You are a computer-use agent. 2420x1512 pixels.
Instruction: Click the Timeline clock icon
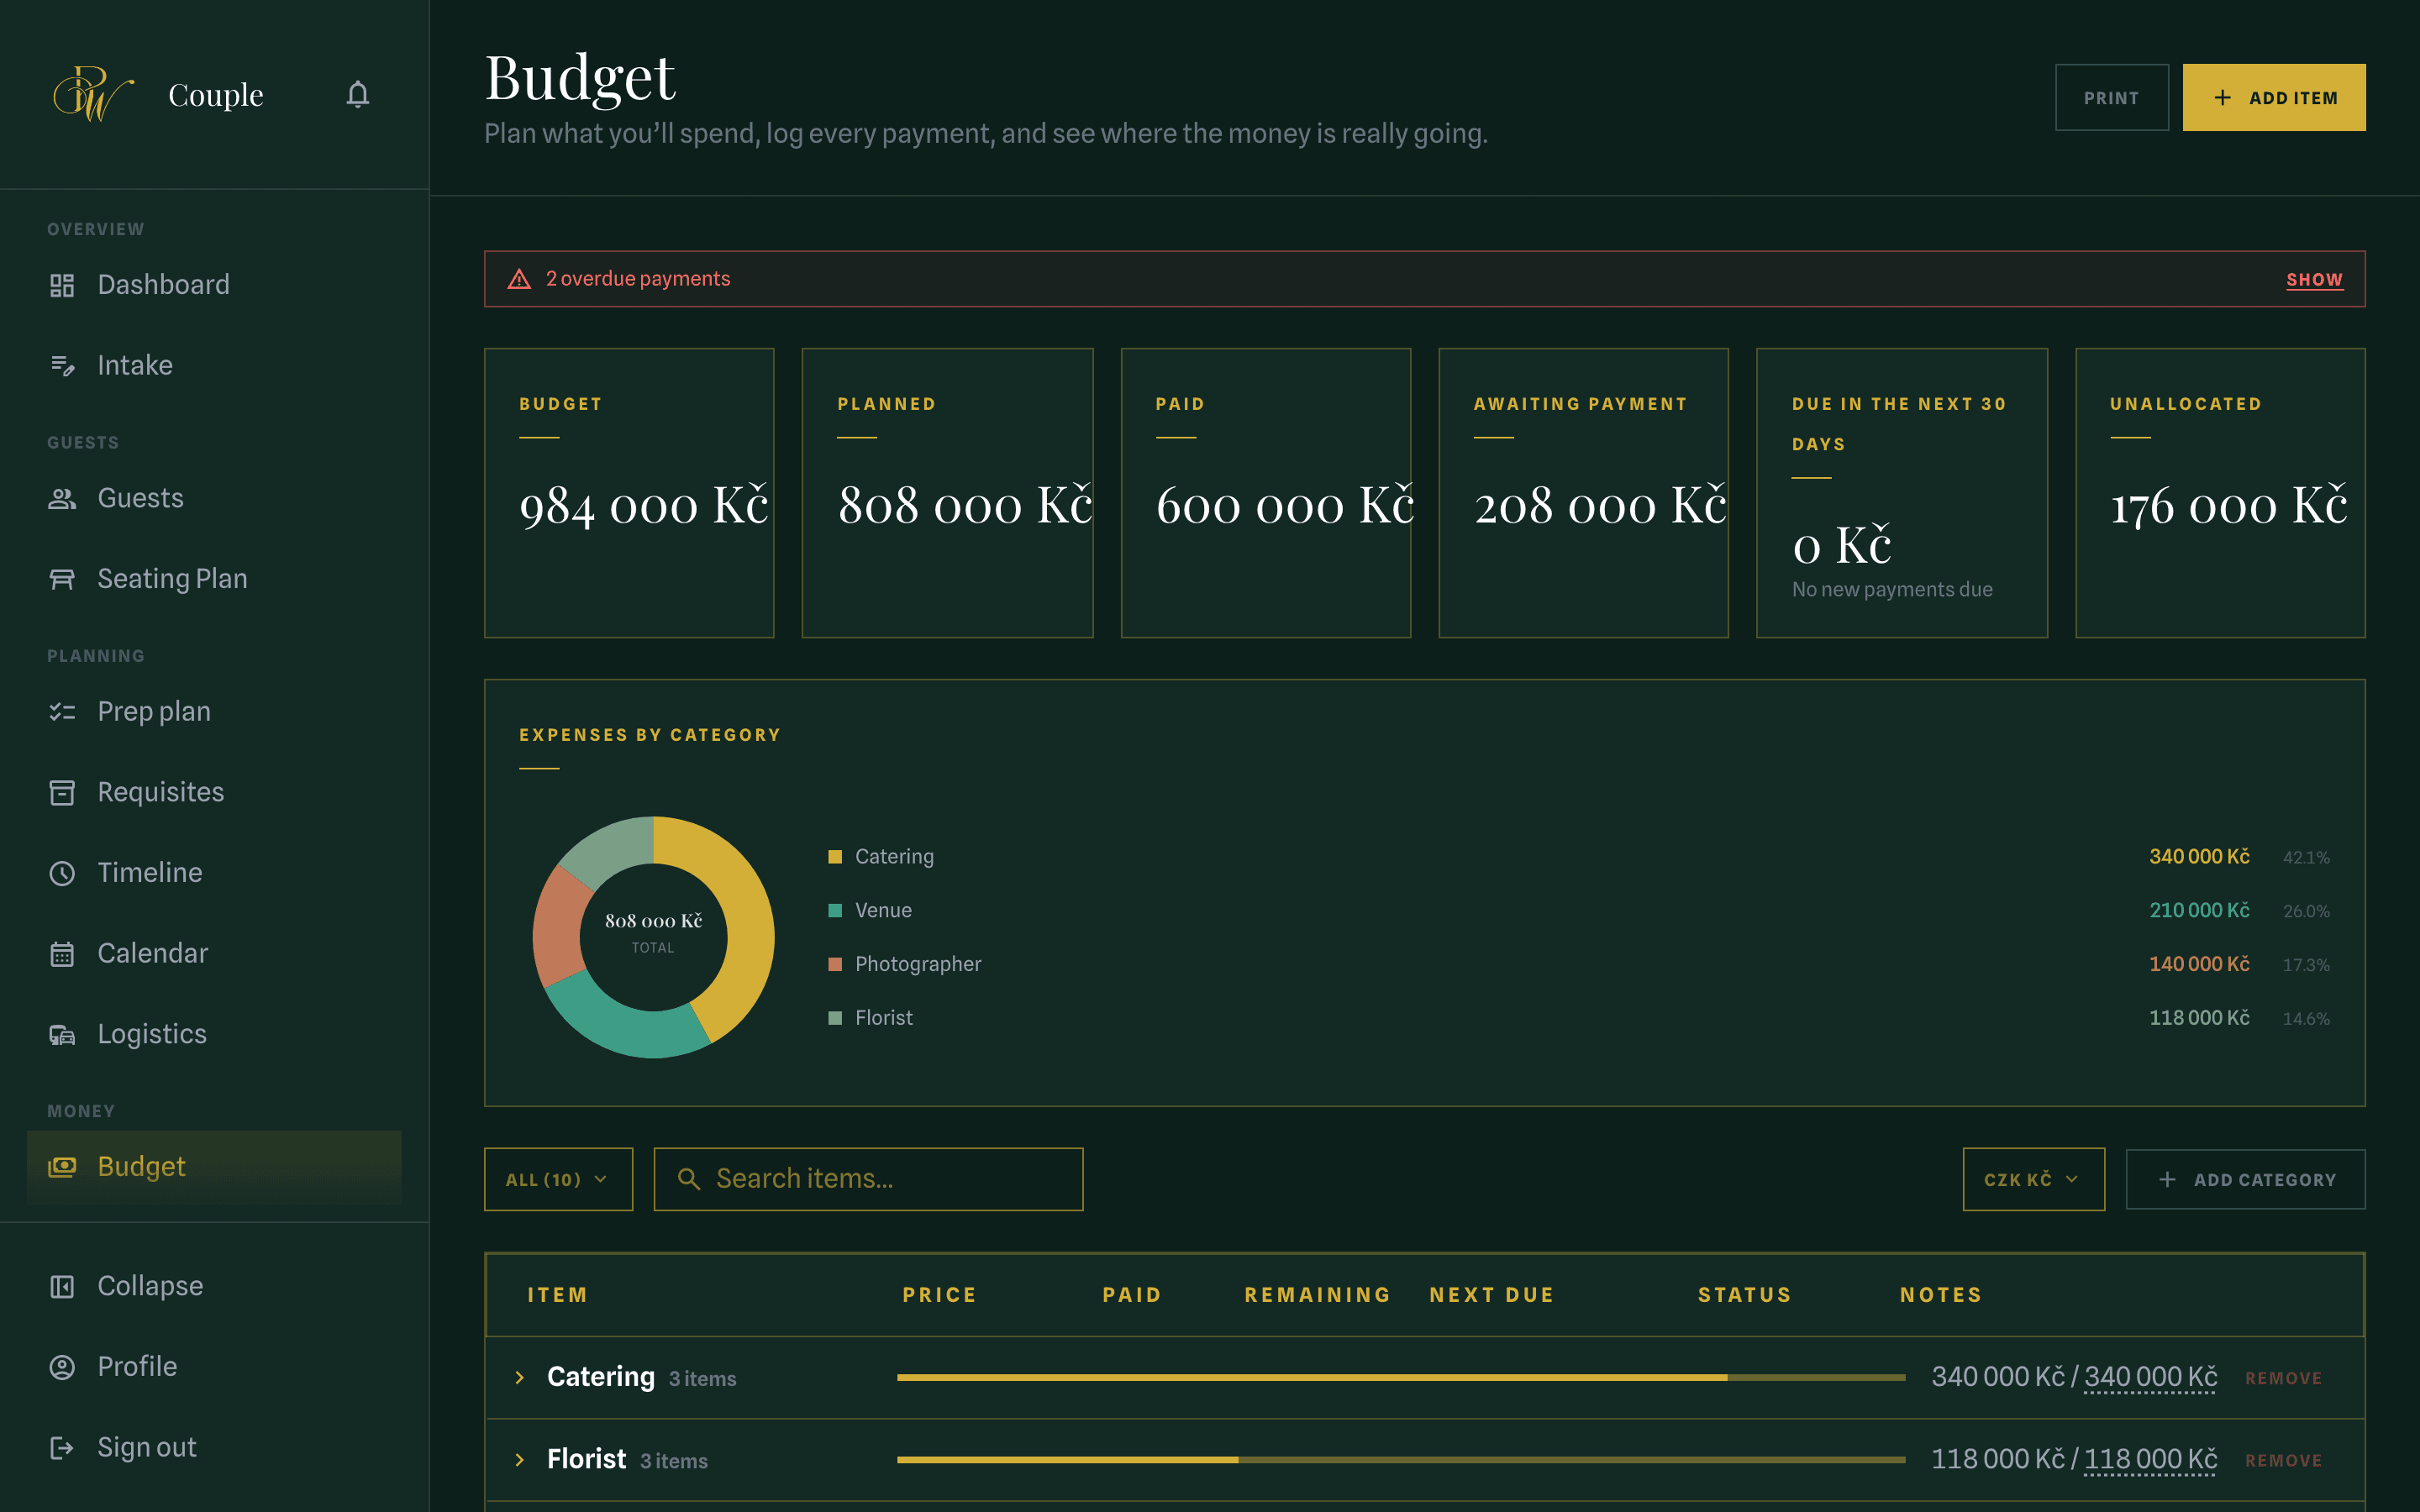62,873
